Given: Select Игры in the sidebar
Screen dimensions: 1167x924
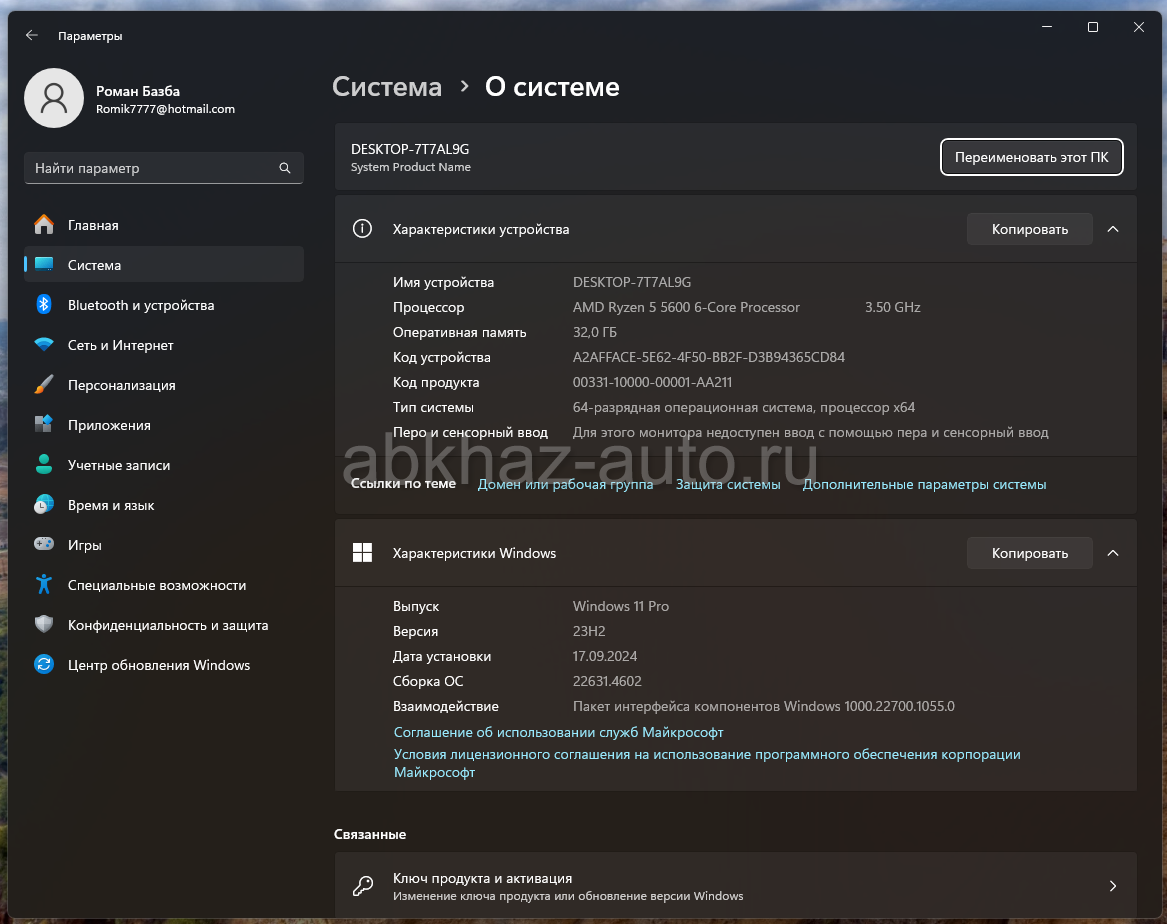Looking at the screenshot, I should point(164,545).
